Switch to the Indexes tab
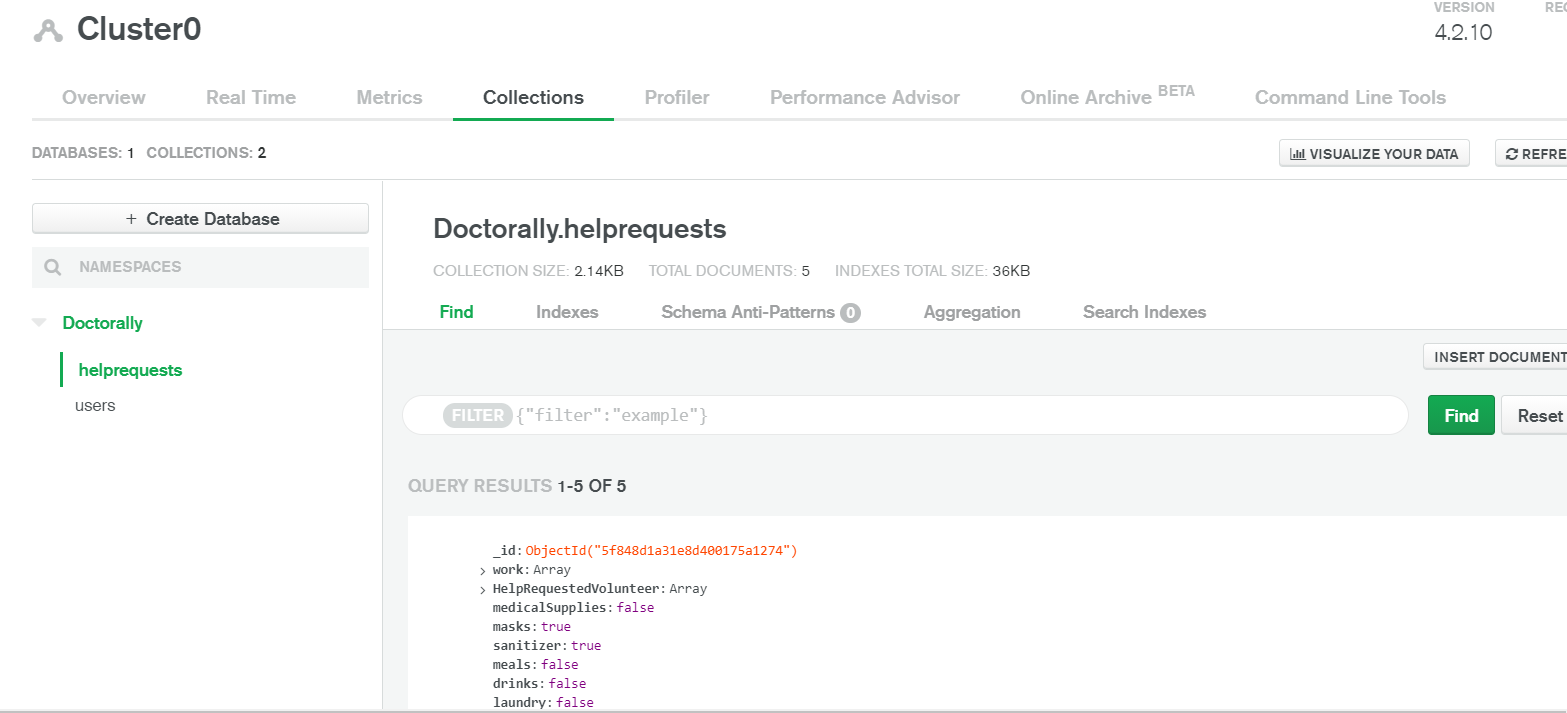This screenshot has width=1567, height=713. coord(567,312)
